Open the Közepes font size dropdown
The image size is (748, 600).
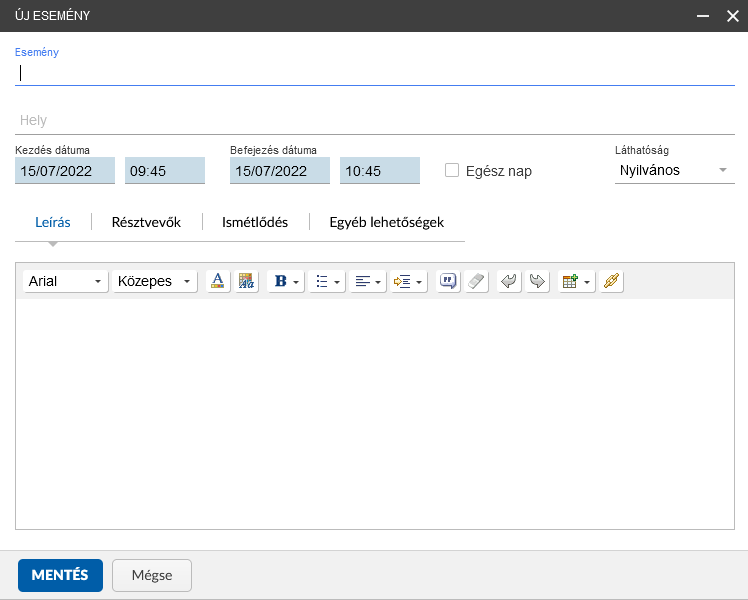pyautogui.click(x=155, y=281)
